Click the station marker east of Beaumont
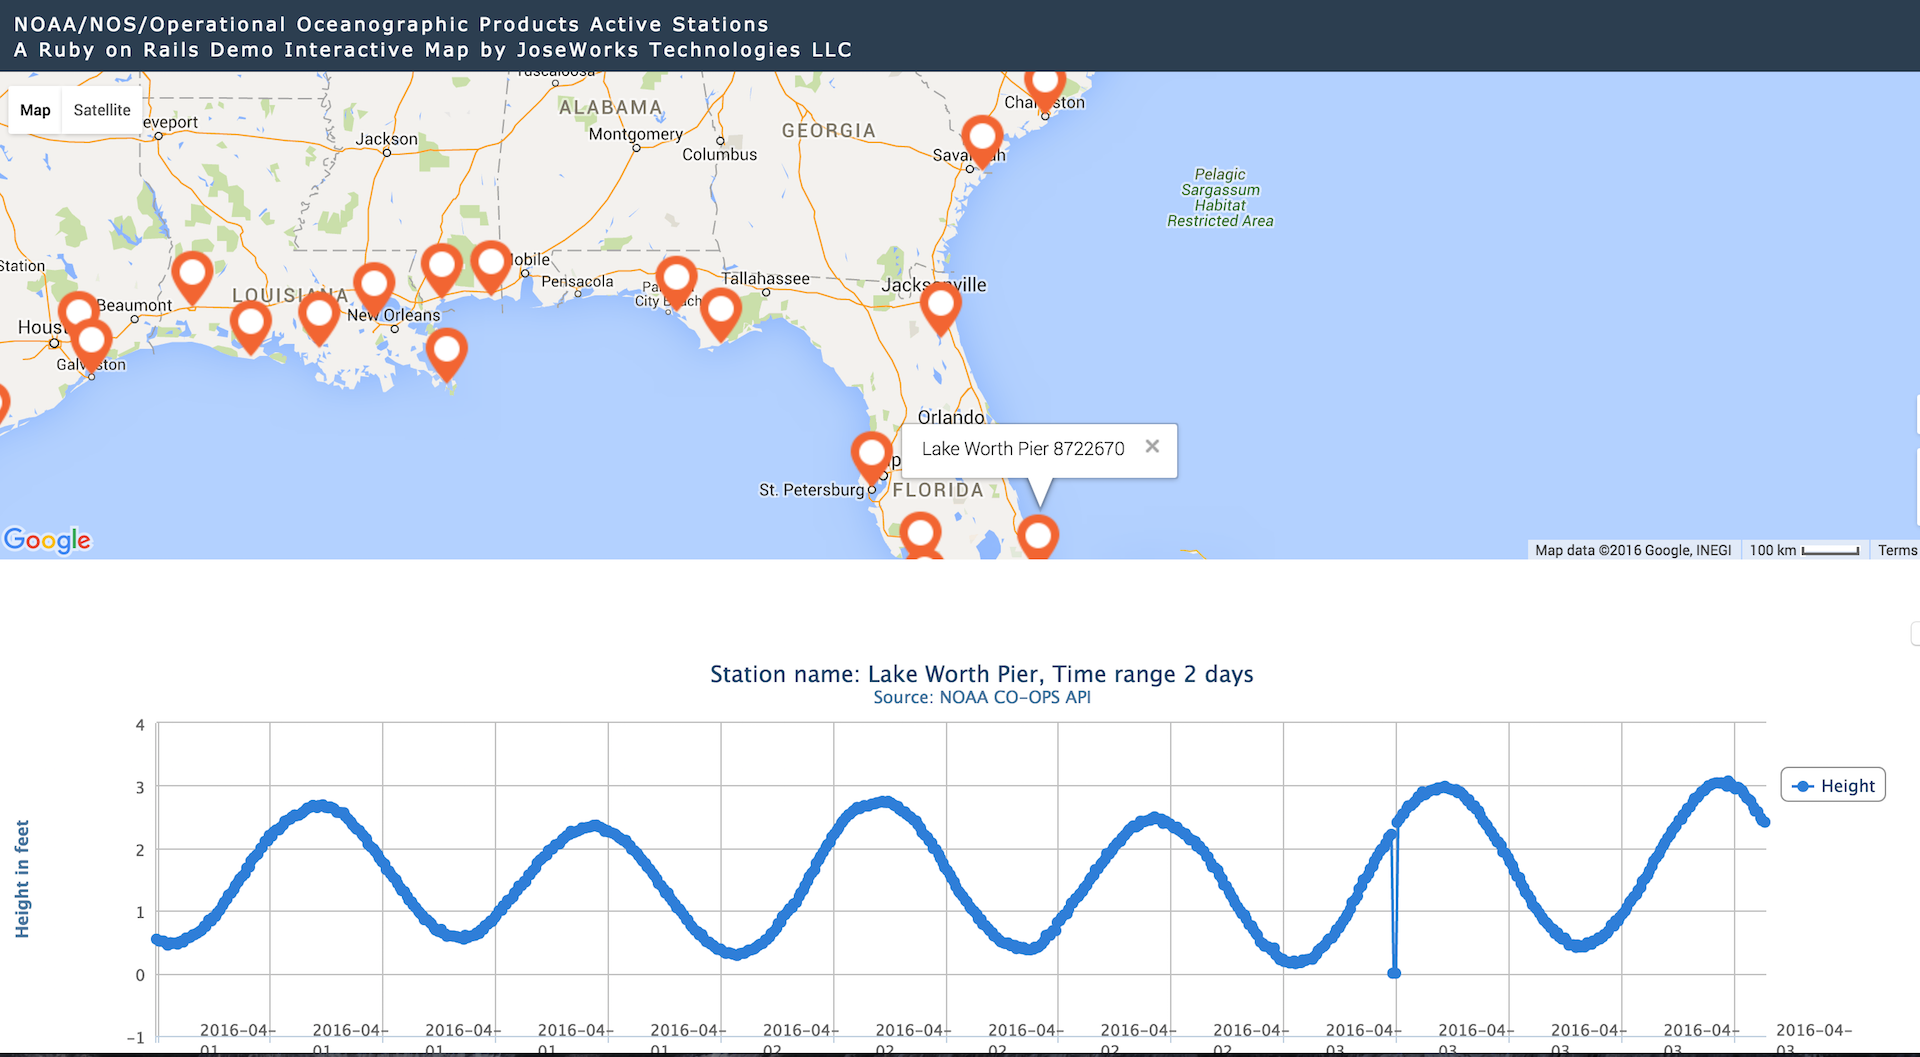Screen dimensions: 1920x1057 pyautogui.click(x=192, y=277)
